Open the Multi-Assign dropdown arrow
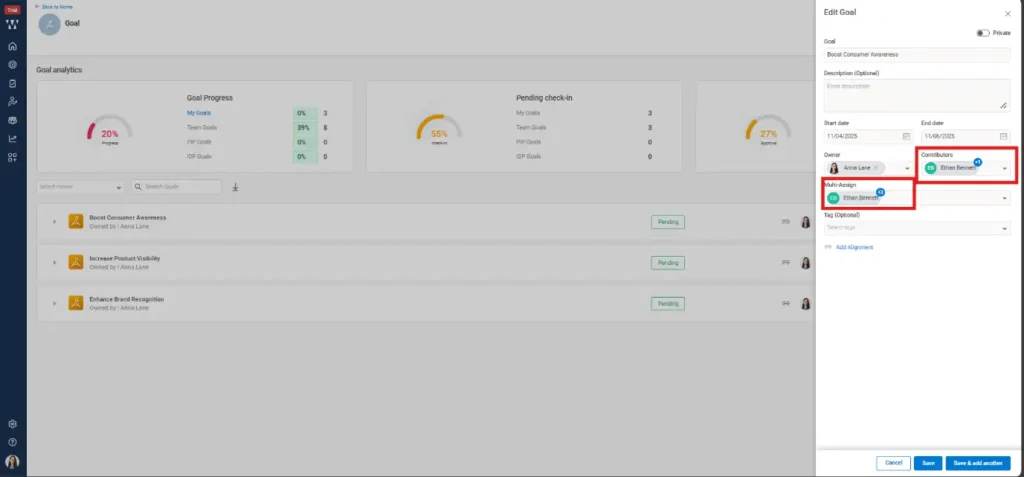 1004,198
